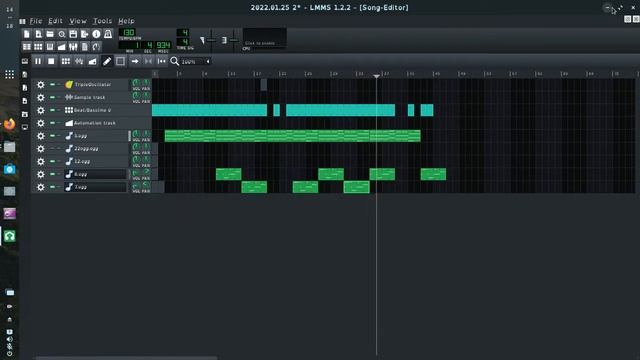
Task: Open 7.ogg track gear menu
Action: click(41, 187)
